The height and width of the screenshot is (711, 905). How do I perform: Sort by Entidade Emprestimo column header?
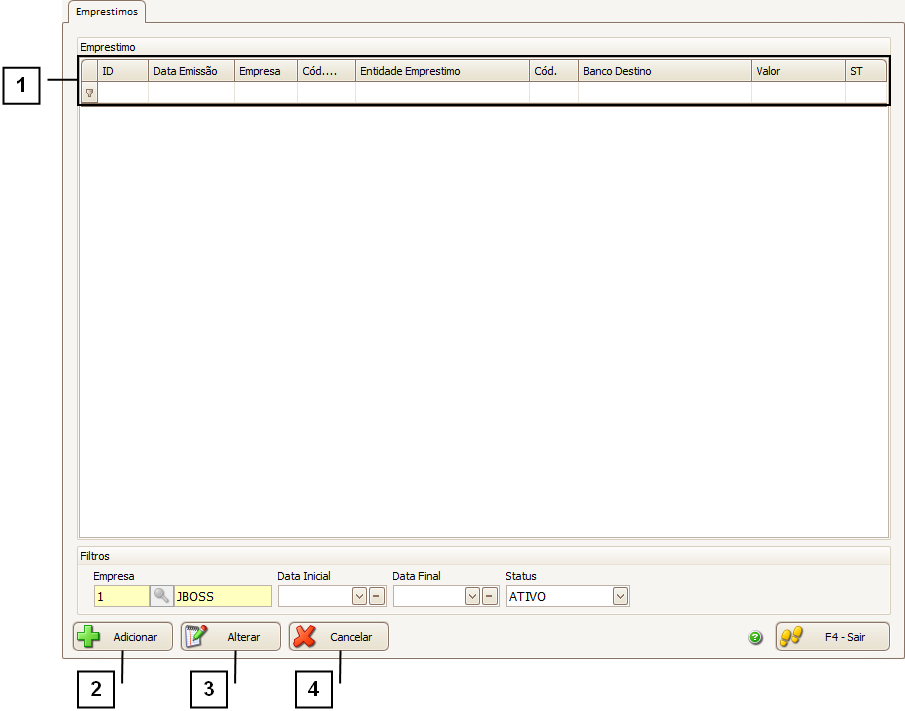(441, 71)
